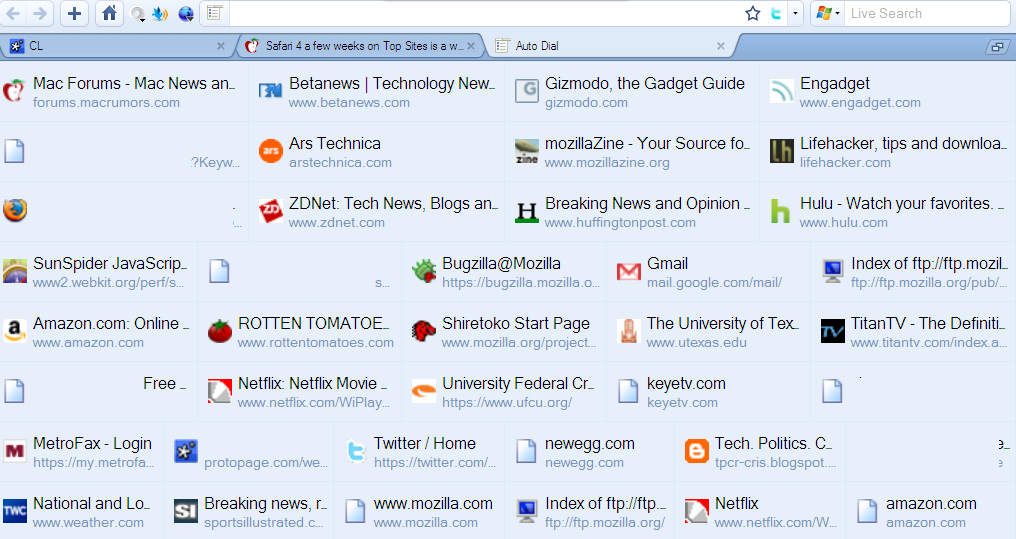Switch to the CL tab
This screenshot has width=1016, height=539.
tap(117, 46)
